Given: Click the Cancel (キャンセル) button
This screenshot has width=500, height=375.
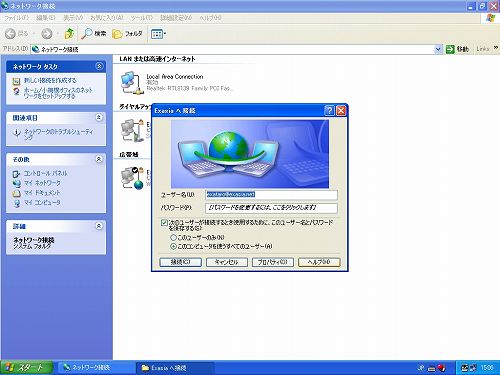Looking at the screenshot, I should [227, 262].
